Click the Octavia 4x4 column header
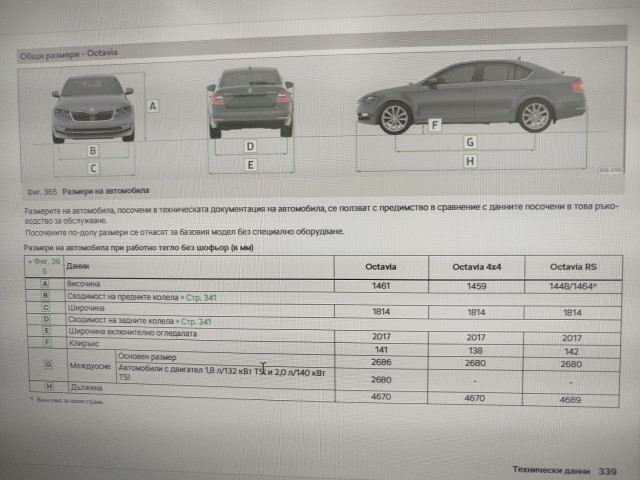 [476, 267]
